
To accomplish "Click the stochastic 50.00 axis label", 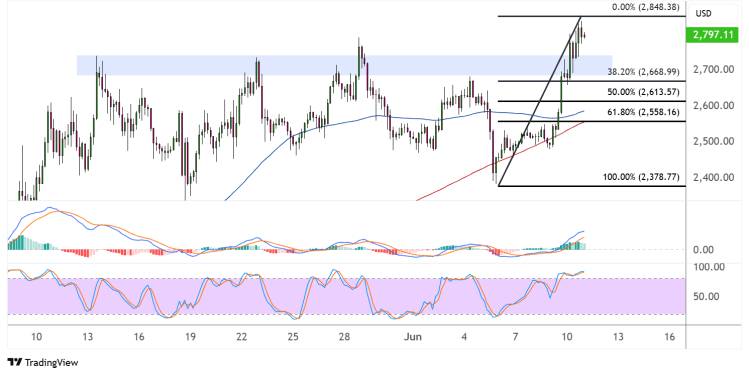I will point(706,297).
